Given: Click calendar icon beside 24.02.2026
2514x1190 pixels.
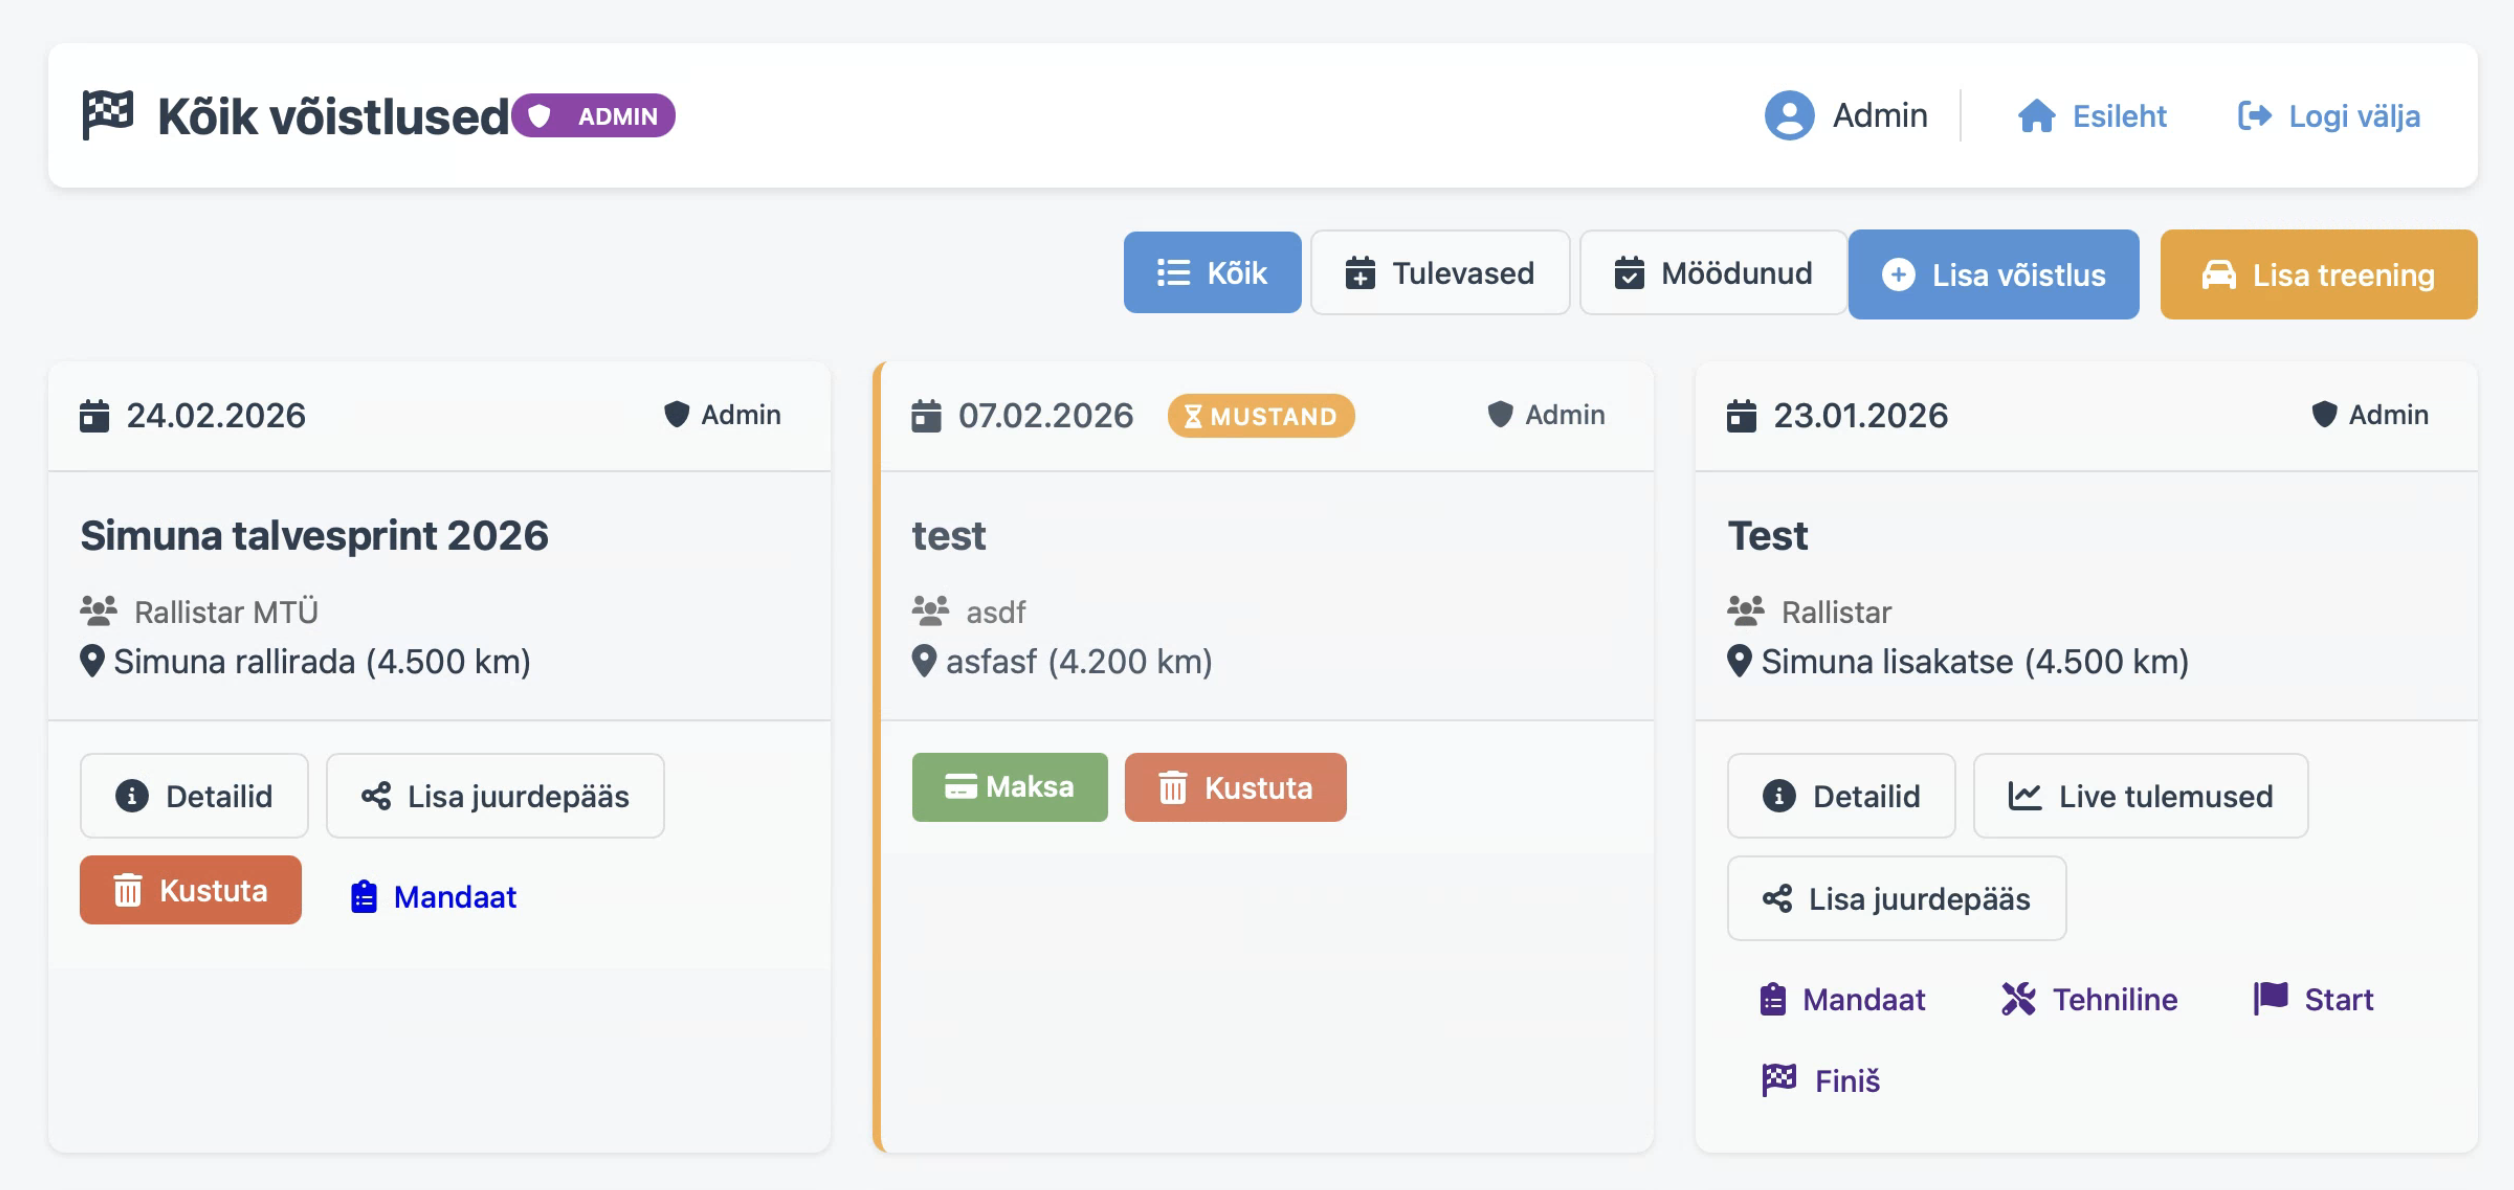Looking at the screenshot, I should click(95, 416).
